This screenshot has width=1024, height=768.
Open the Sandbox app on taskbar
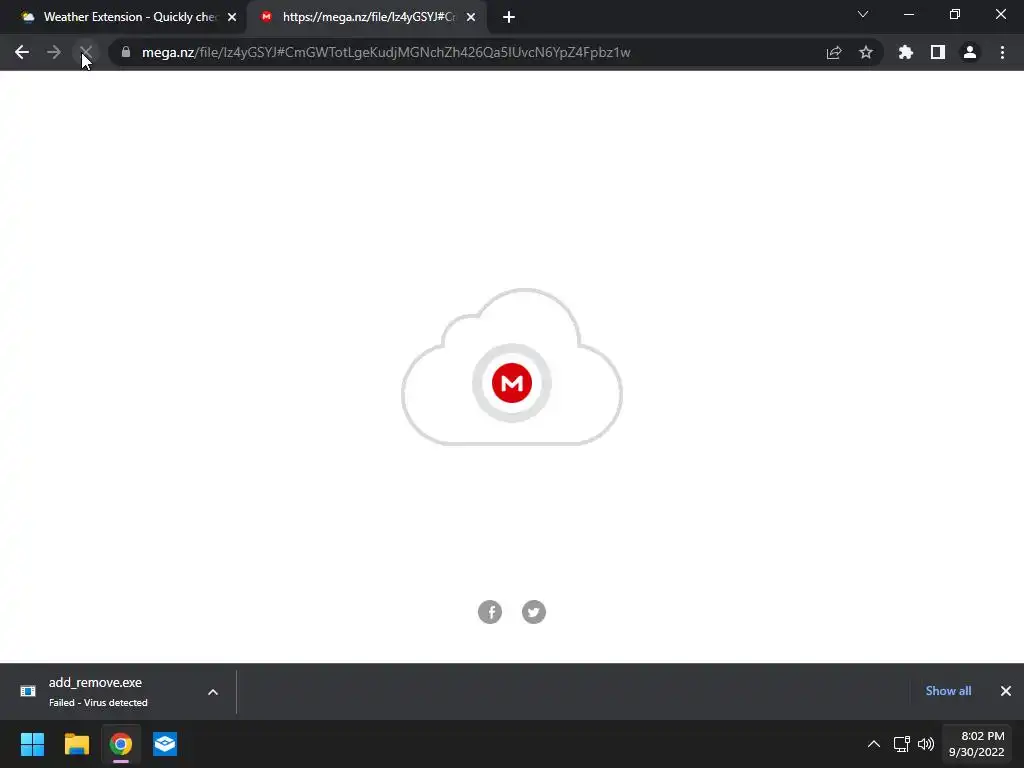(165, 744)
